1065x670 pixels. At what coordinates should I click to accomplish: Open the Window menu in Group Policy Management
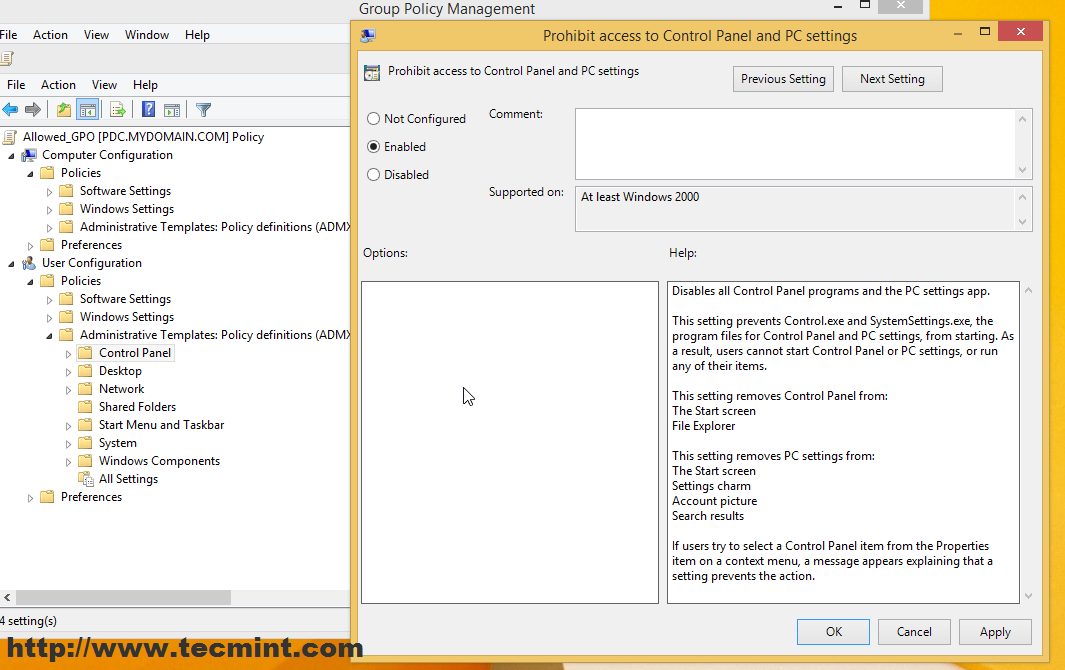(x=146, y=34)
